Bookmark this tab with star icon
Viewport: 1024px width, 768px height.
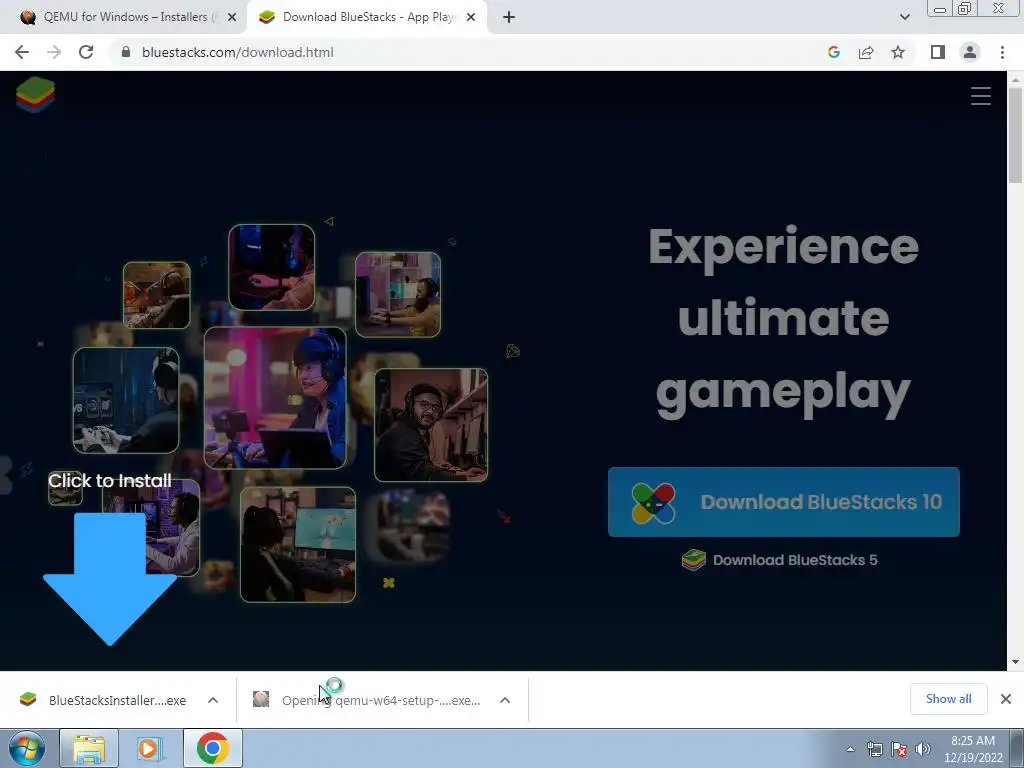tap(898, 52)
